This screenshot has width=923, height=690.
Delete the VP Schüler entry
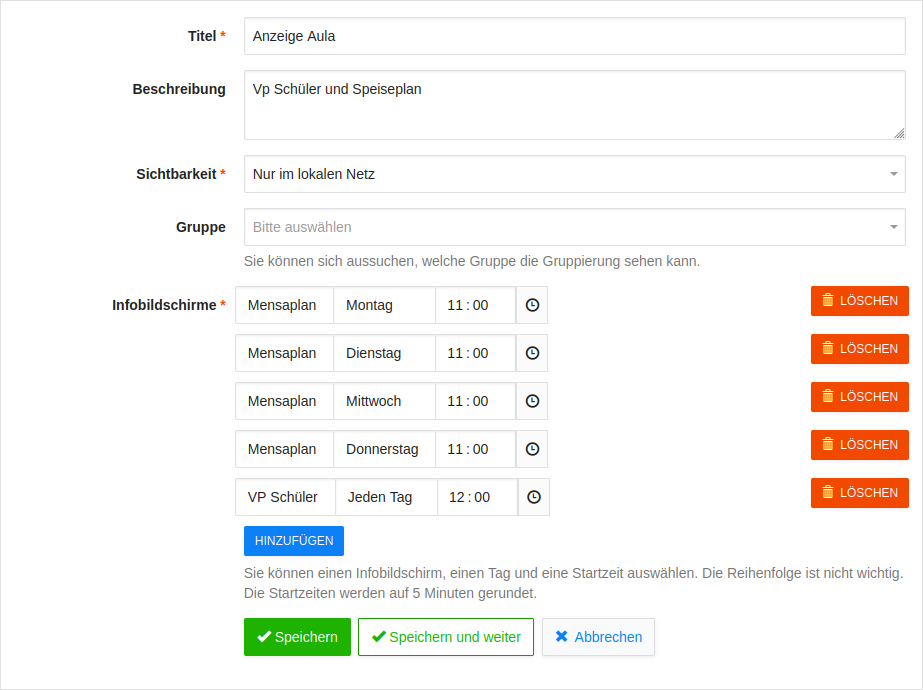tap(859, 493)
